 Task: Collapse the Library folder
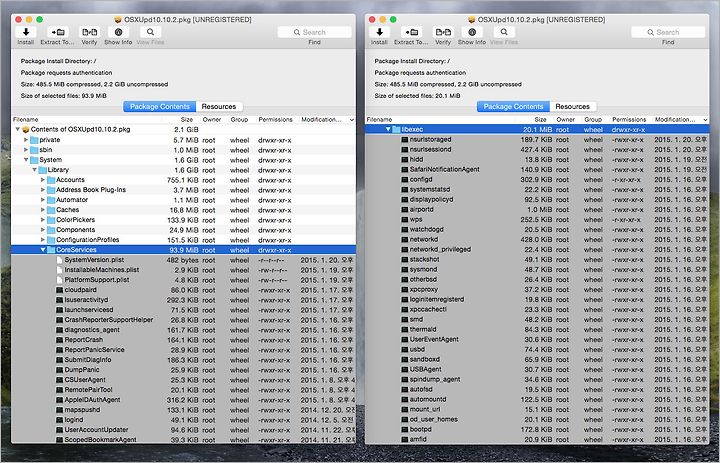click(34, 170)
